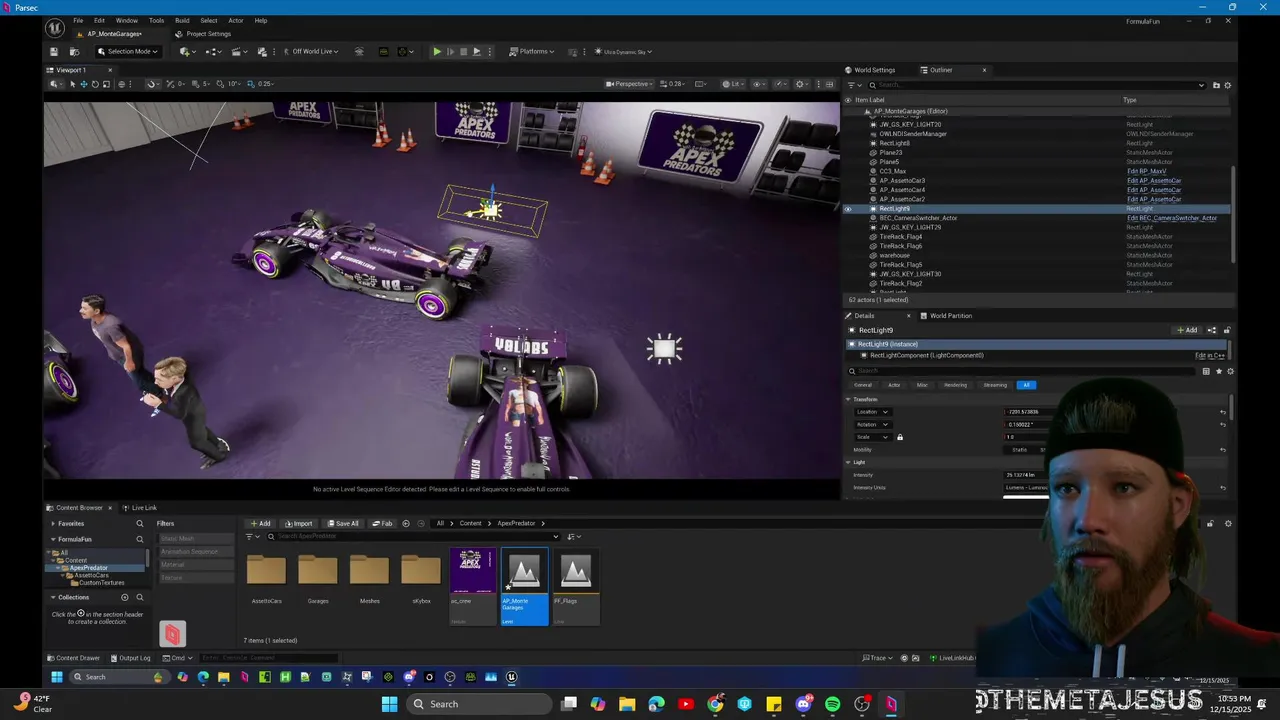
Task: Open the AssettoCars folder thumbnail
Action: coord(267,571)
